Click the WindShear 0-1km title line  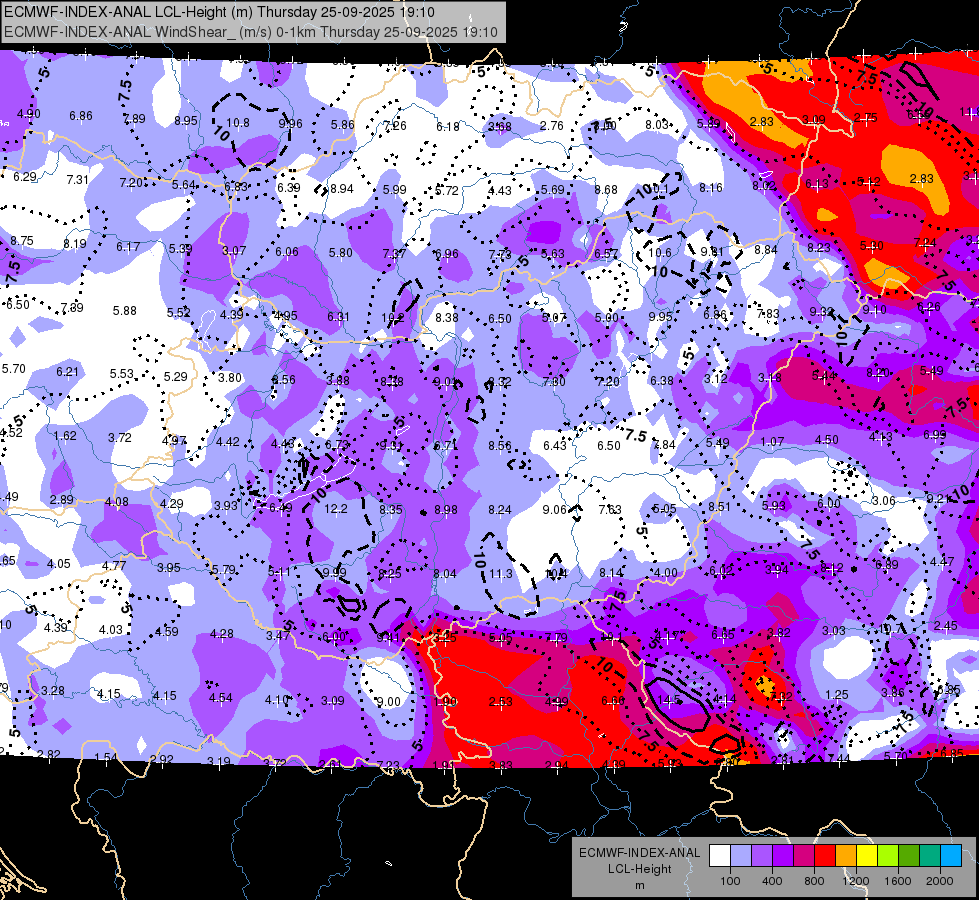tap(250, 32)
